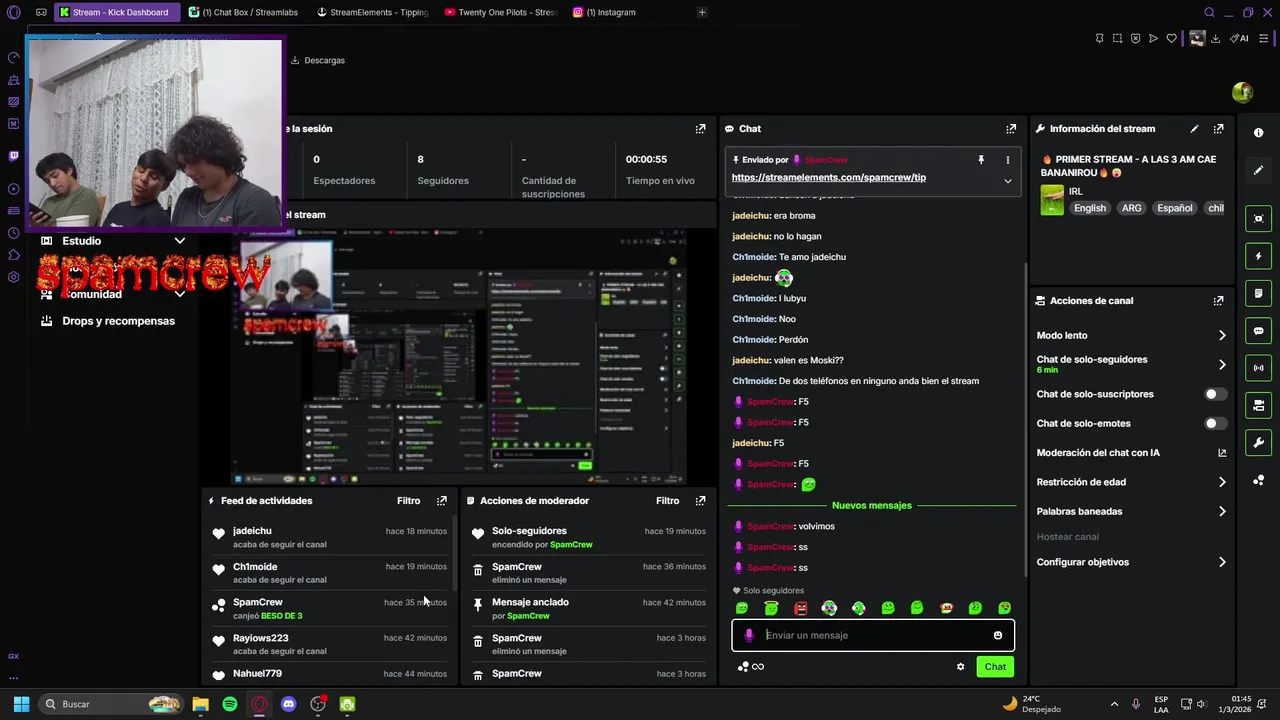Click the Español language tag

(1175, 208)
